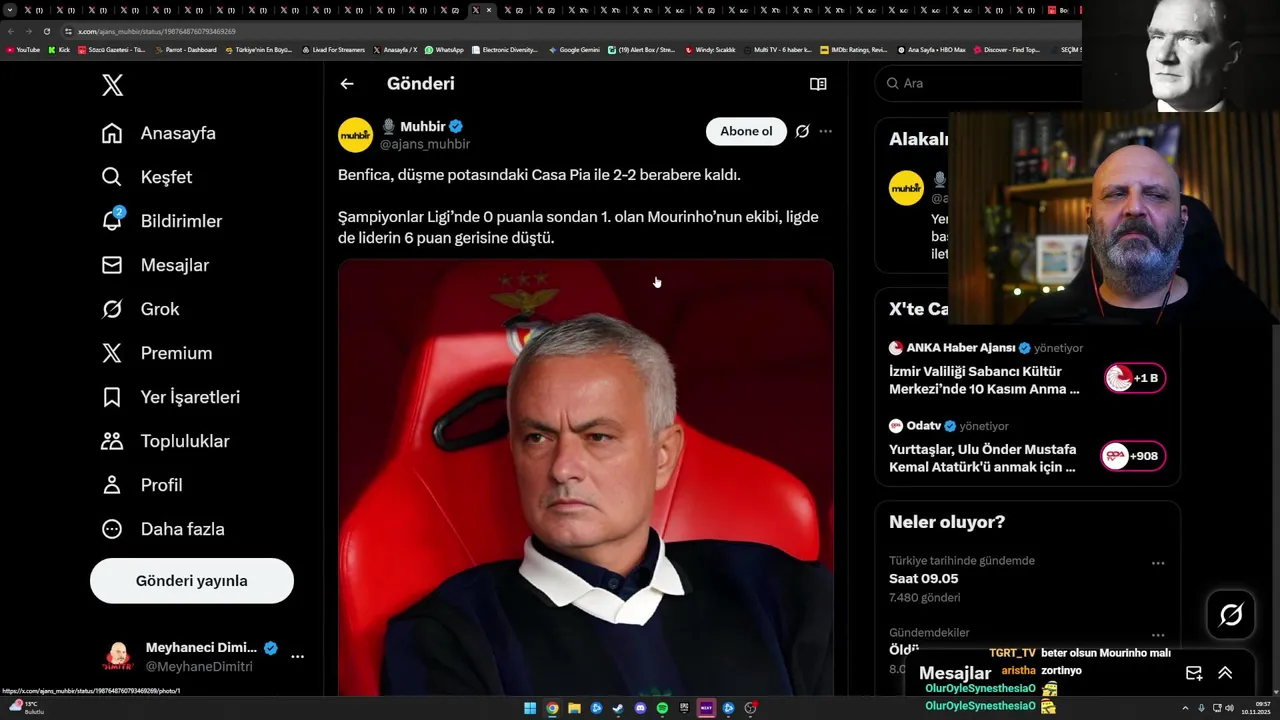The width and height of the screenshot is (1280, 720).
Task: Click the Grok icon next to Abone ol
Action: click(802, 131)
